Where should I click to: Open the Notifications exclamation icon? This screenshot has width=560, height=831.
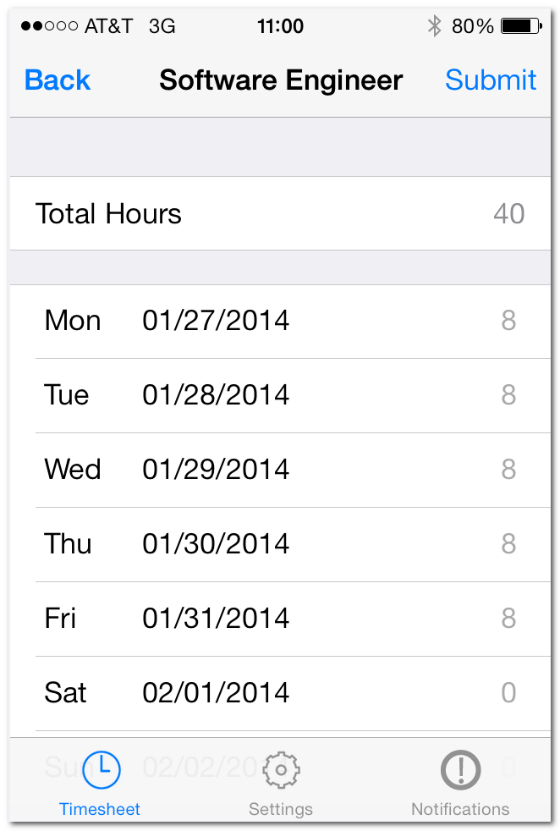pyautogui.click(x=460, y=770)
